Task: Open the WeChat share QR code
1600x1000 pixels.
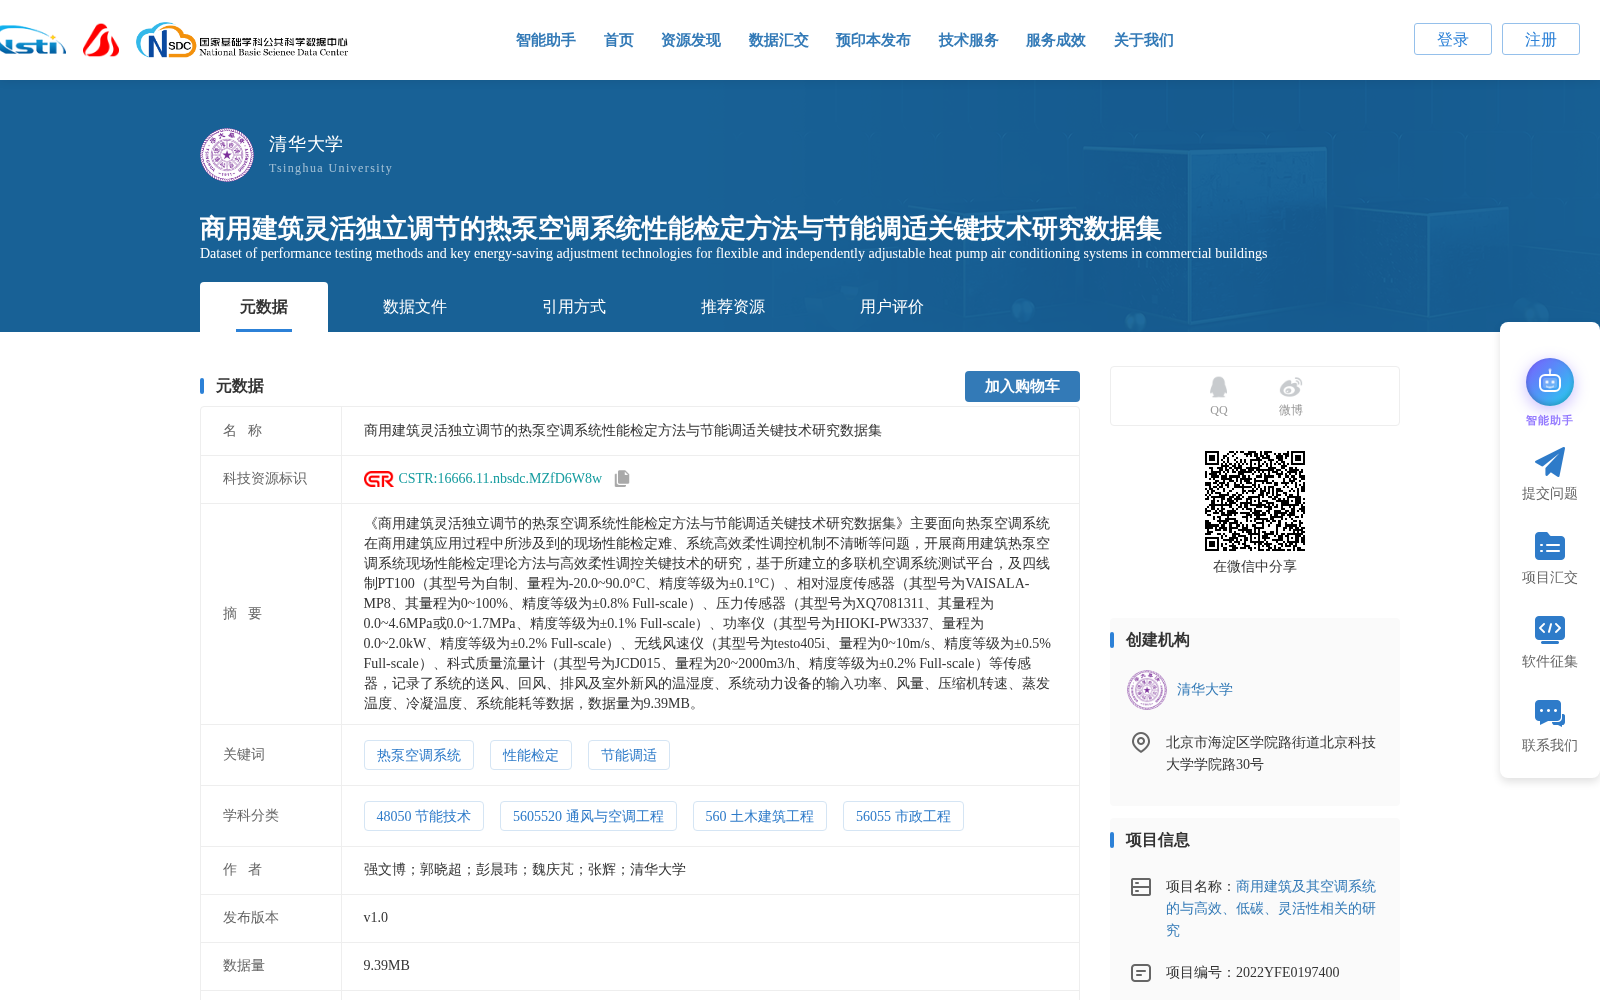Action: 1255,501
